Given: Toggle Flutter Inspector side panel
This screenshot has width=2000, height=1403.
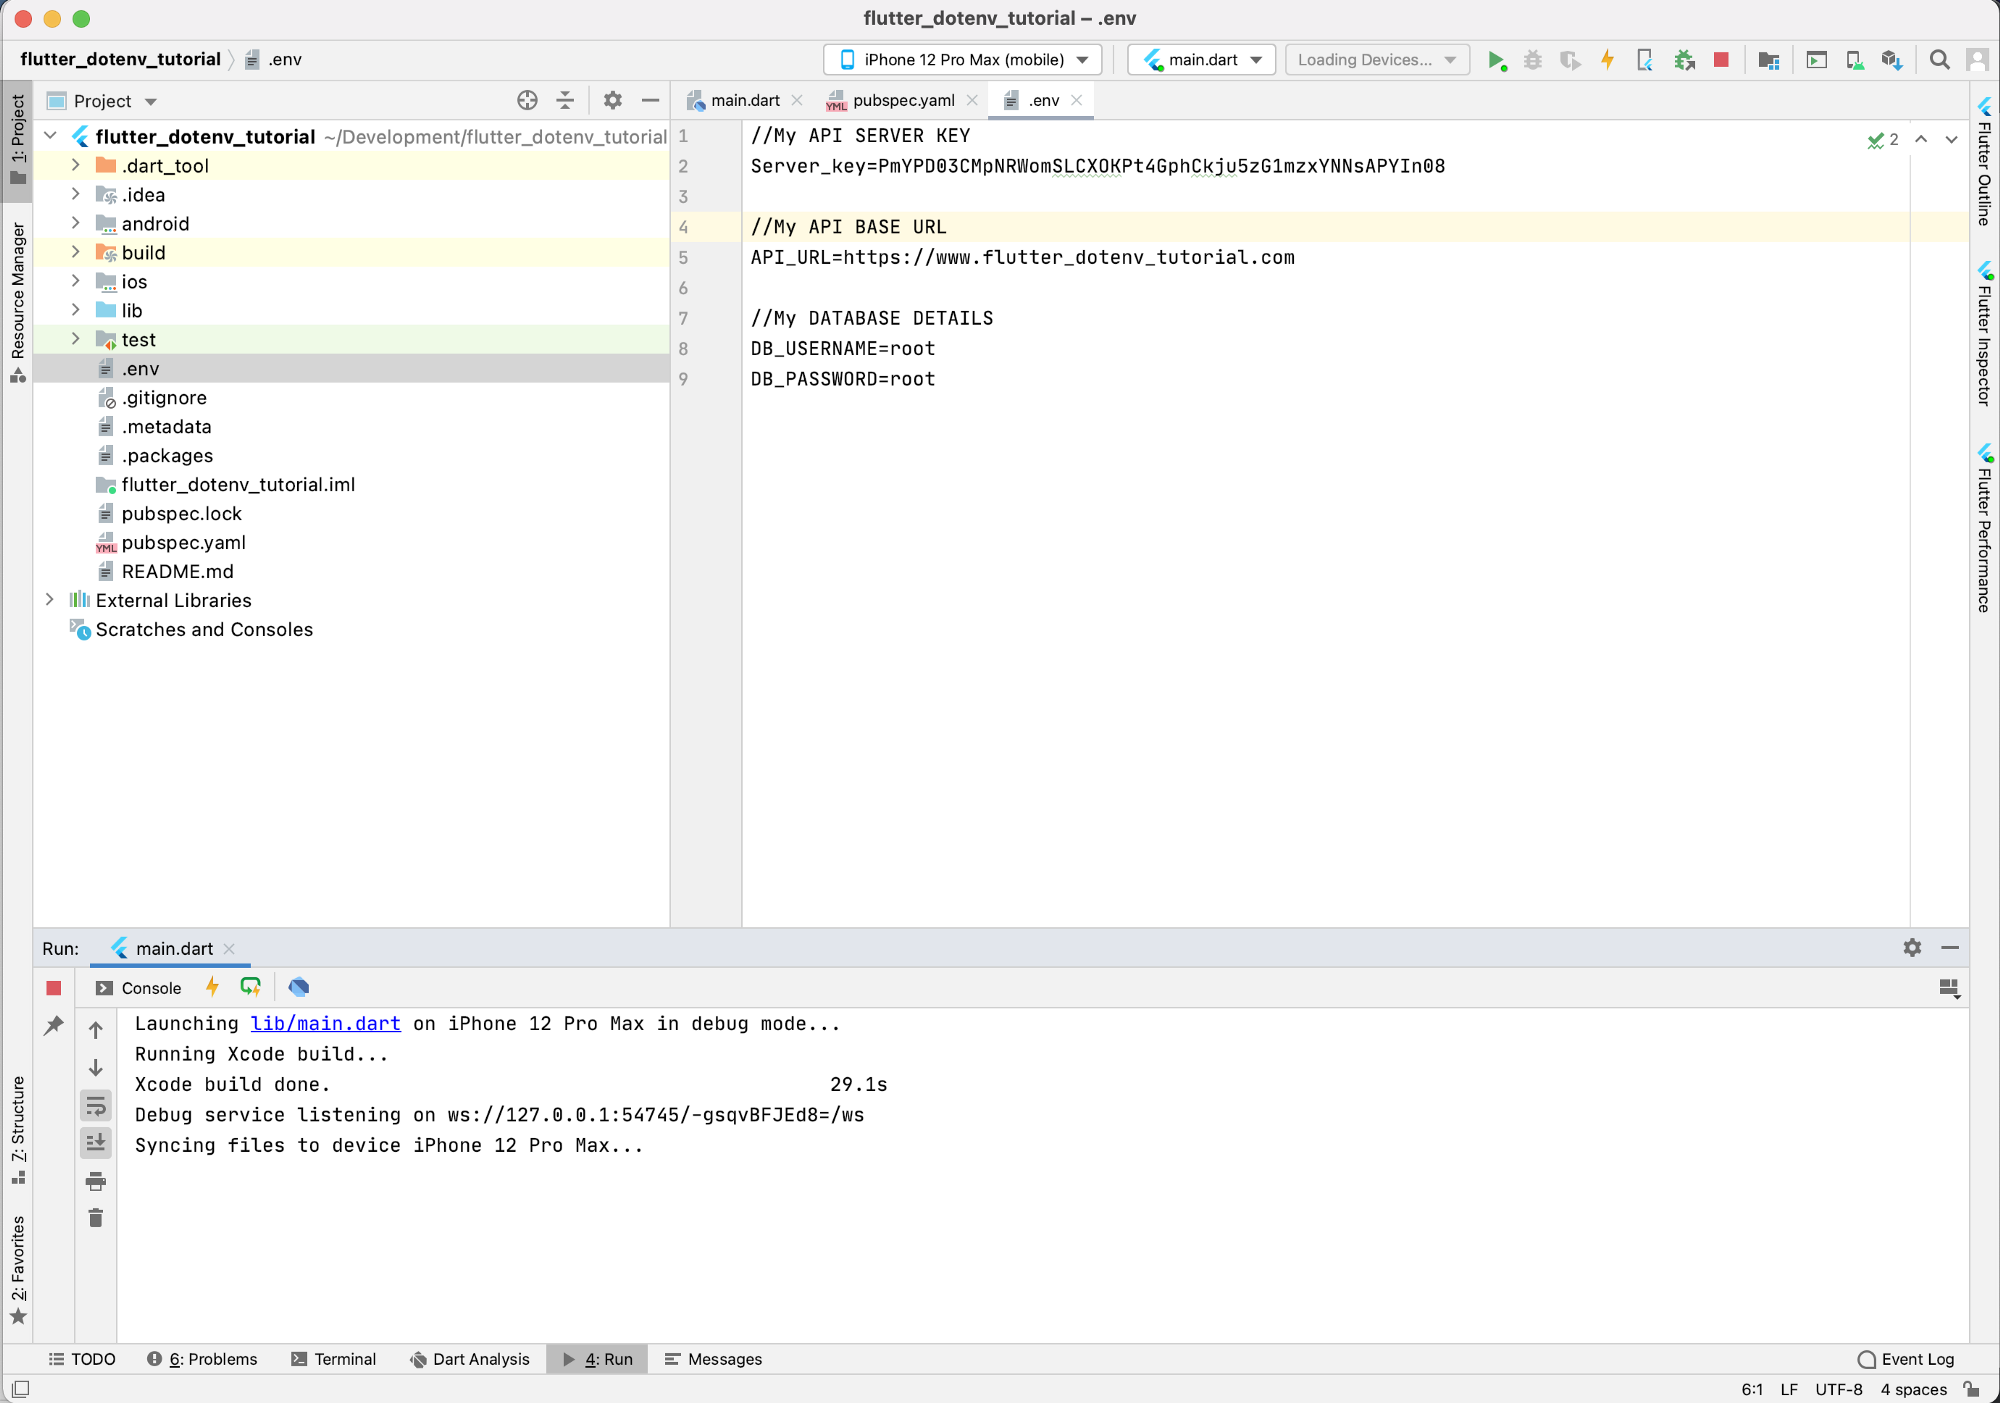Looking at the screenshot, I should [x=1985, y=333].
